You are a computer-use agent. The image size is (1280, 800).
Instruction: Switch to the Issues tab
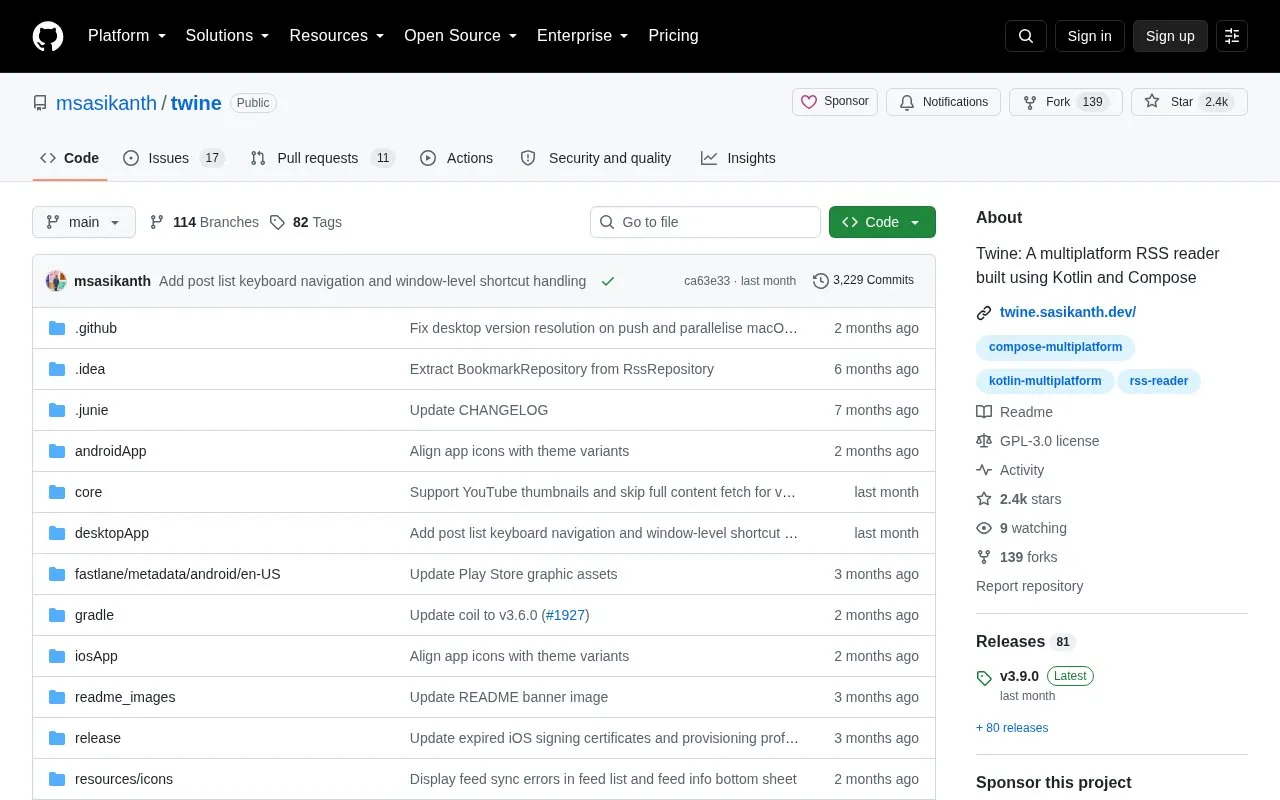click(x=174, y=158)
